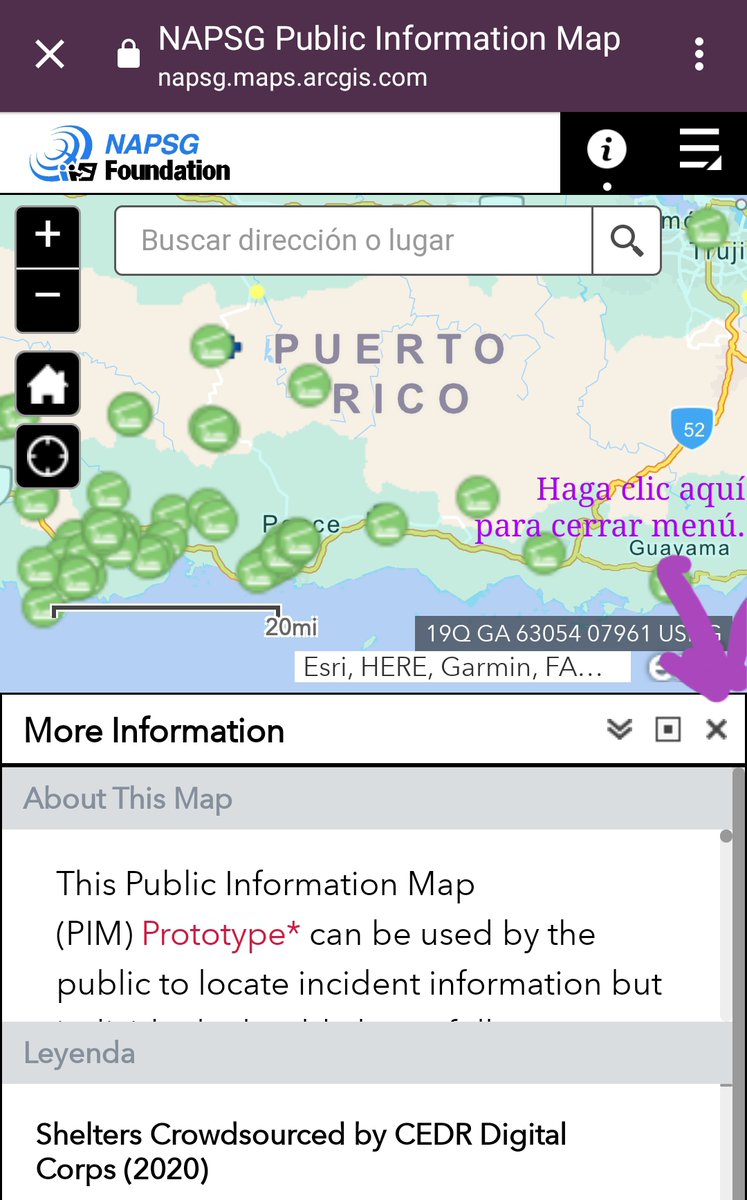Click the Shelters Crowdsourced by CEDR legend entry
This screenshot has width=747, height=1200.
(x=301, y=1151)
